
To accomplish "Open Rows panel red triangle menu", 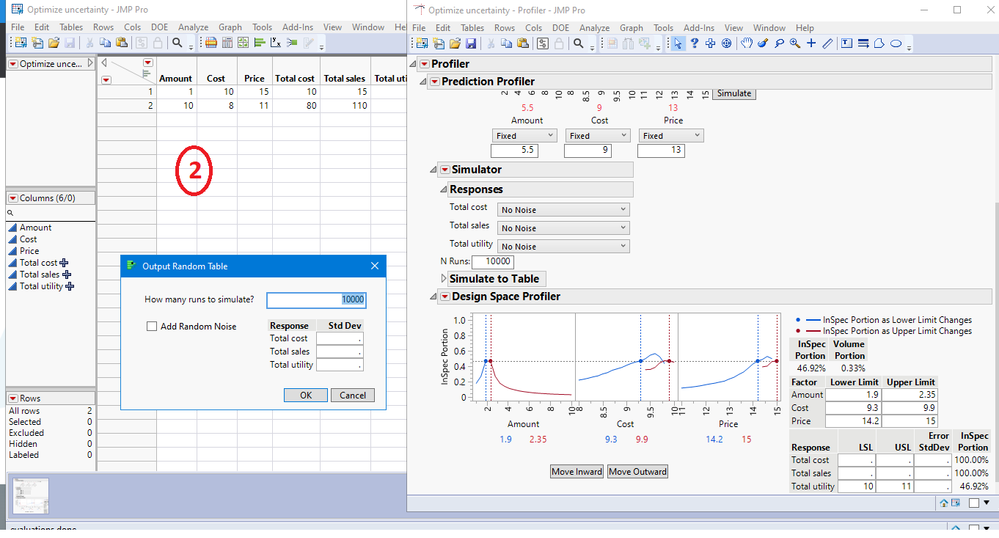I will click(x=13, y=398).
